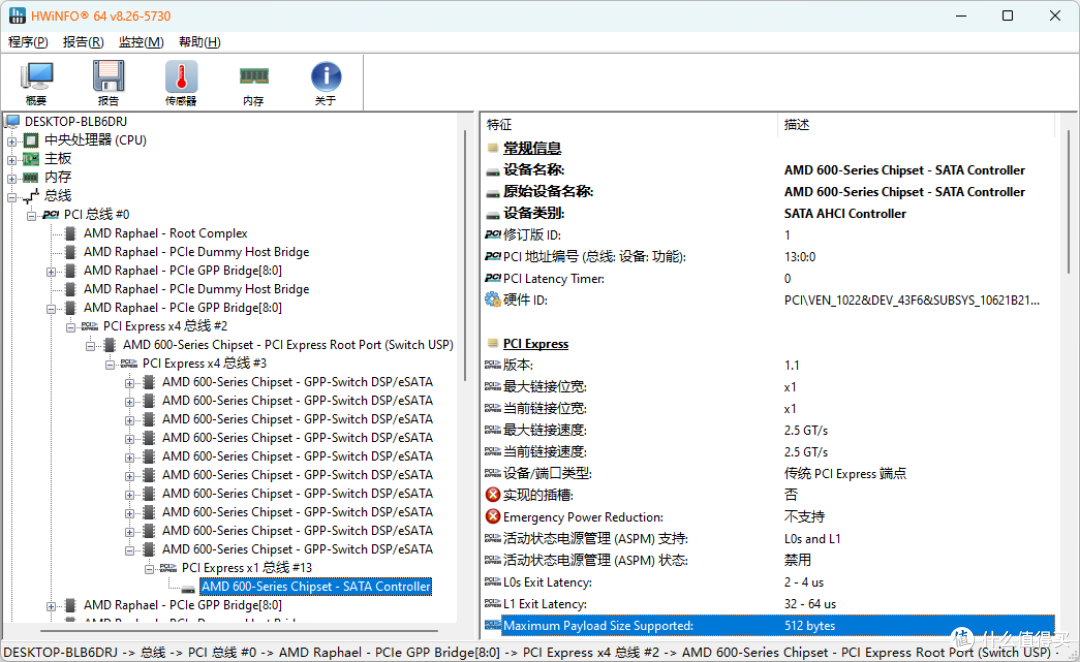1080x662 pixels.
Task: Click the 内存 tree node icon
Action: point(31,177)
